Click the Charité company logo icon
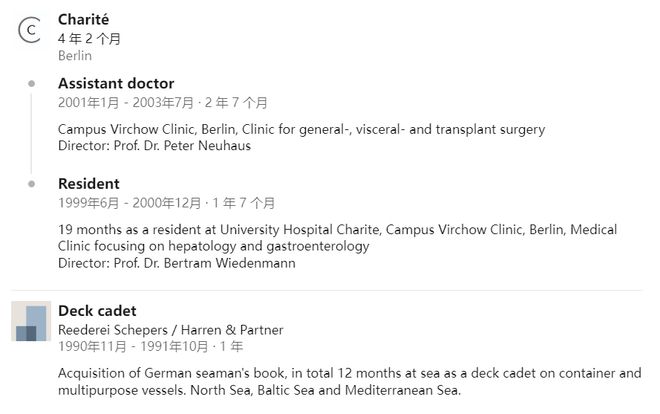The height and width of the screenshot is (414, 660). click(x=31, y=31)
